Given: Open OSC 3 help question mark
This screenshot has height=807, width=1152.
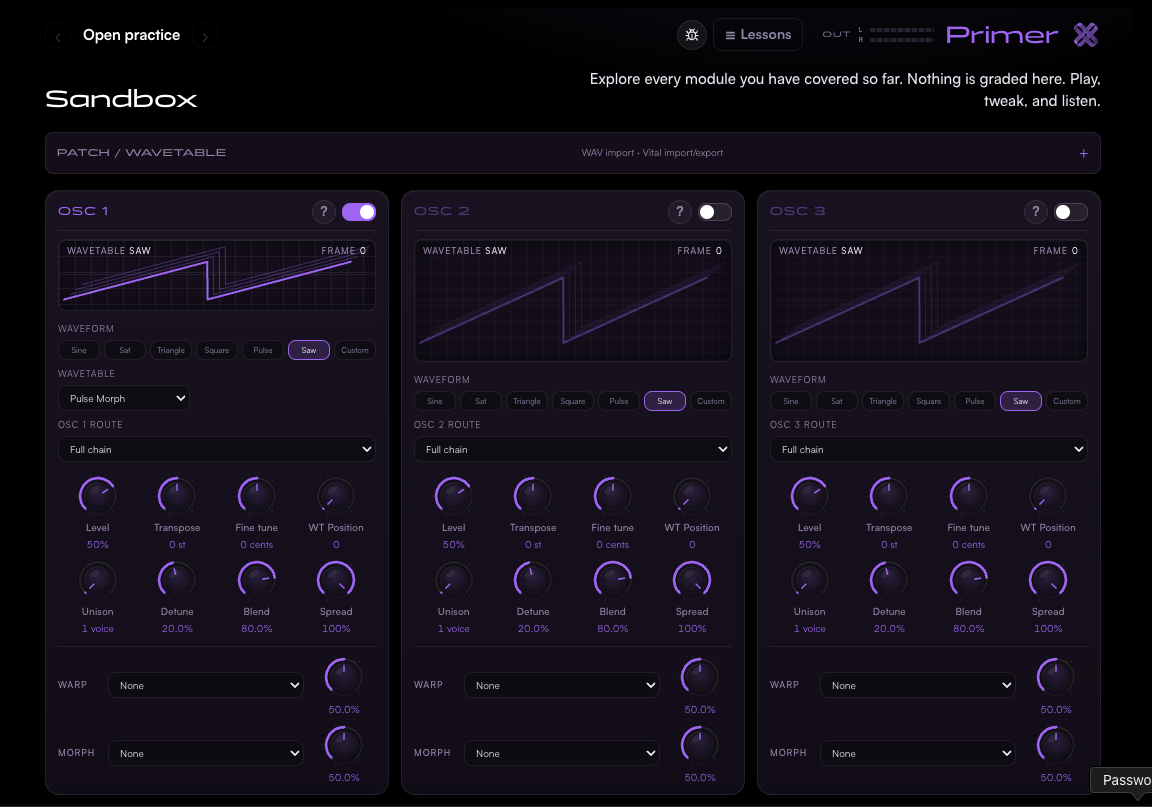Looking at the screenshot, I should pos(1035,212).
